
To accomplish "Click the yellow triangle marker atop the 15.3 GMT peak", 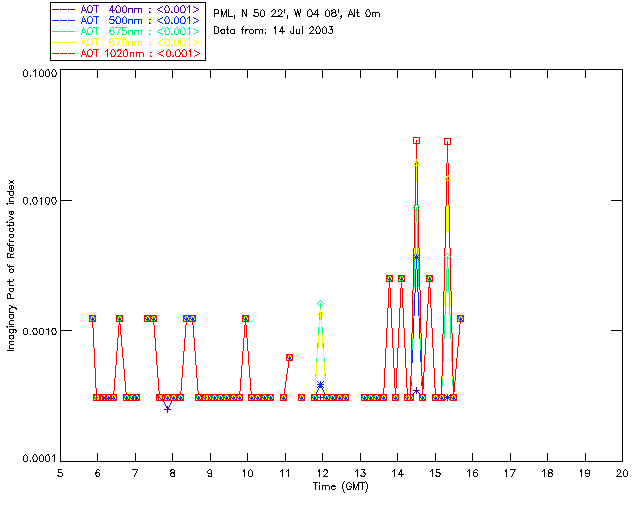I will (447, 178).
